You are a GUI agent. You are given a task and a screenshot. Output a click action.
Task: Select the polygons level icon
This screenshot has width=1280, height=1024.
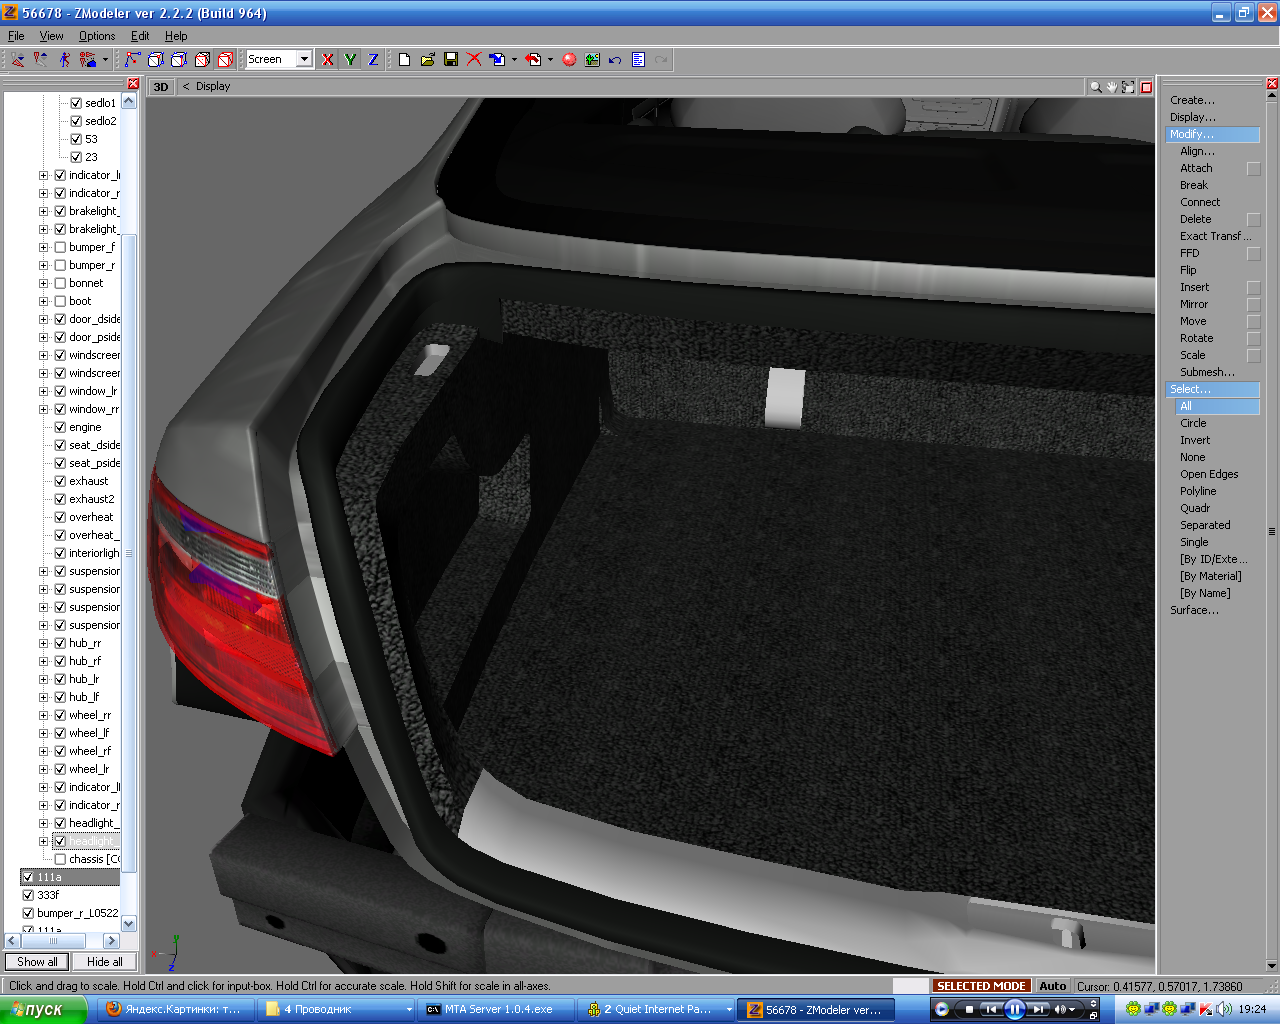[x=179, y=60]
